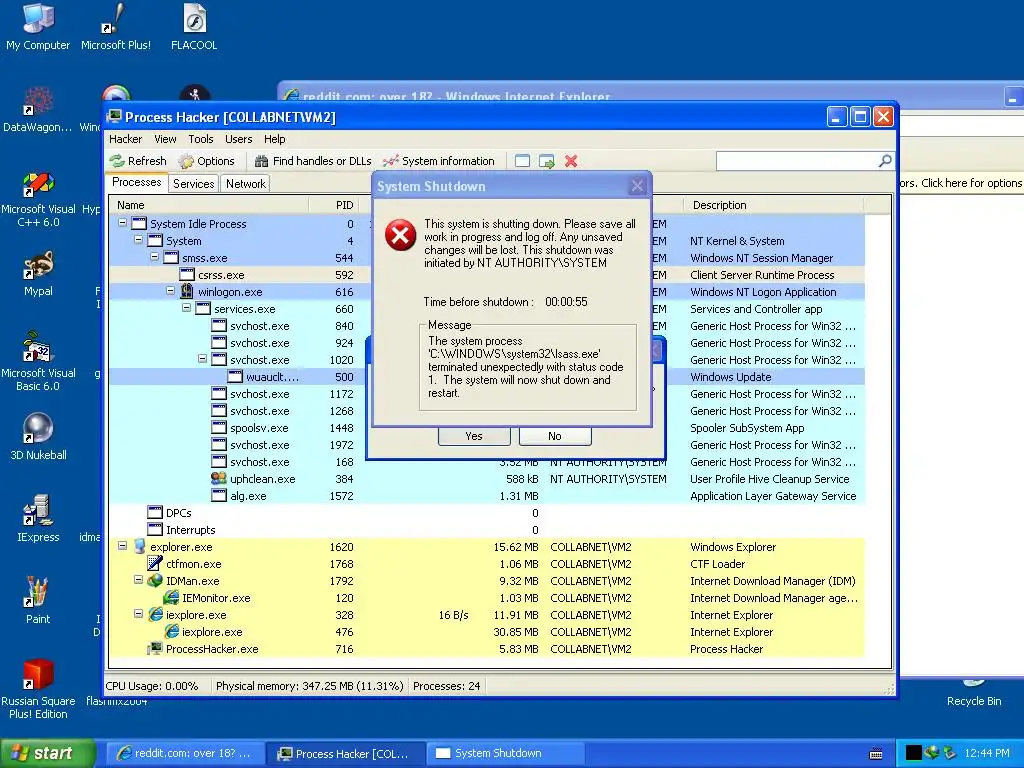Select uphclean.exe process icon
This screenshot has height=768, width=1024.
(219, 478)
